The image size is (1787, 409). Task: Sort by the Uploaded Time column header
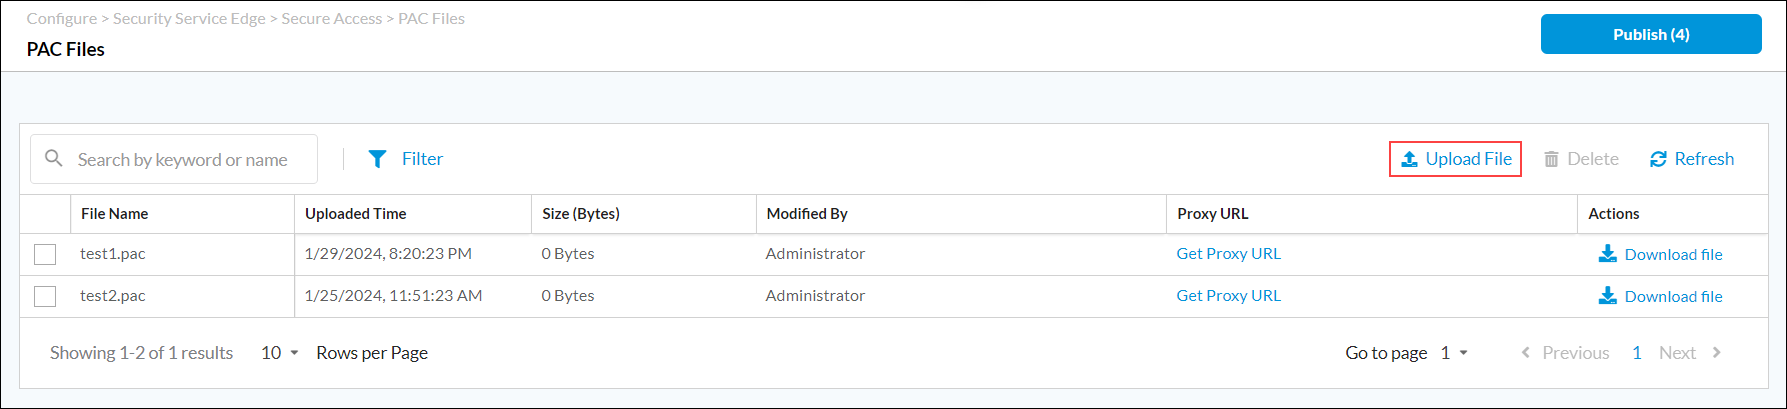[x=355, y=214]
